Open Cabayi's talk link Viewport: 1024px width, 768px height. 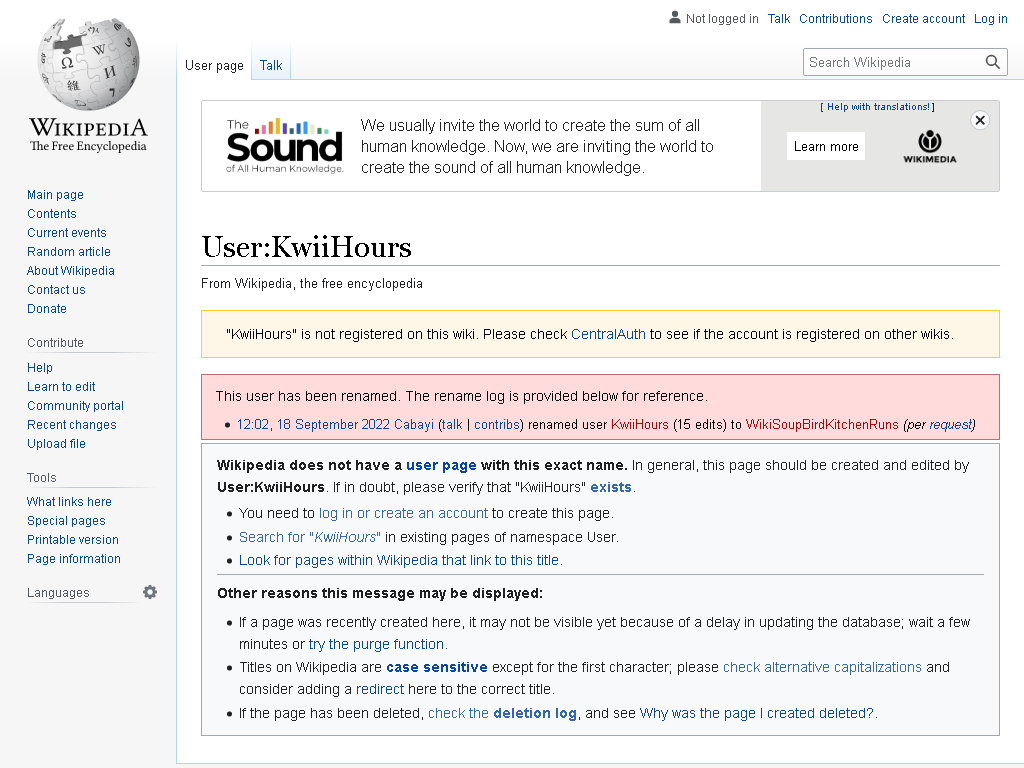[x=451, y=424]
